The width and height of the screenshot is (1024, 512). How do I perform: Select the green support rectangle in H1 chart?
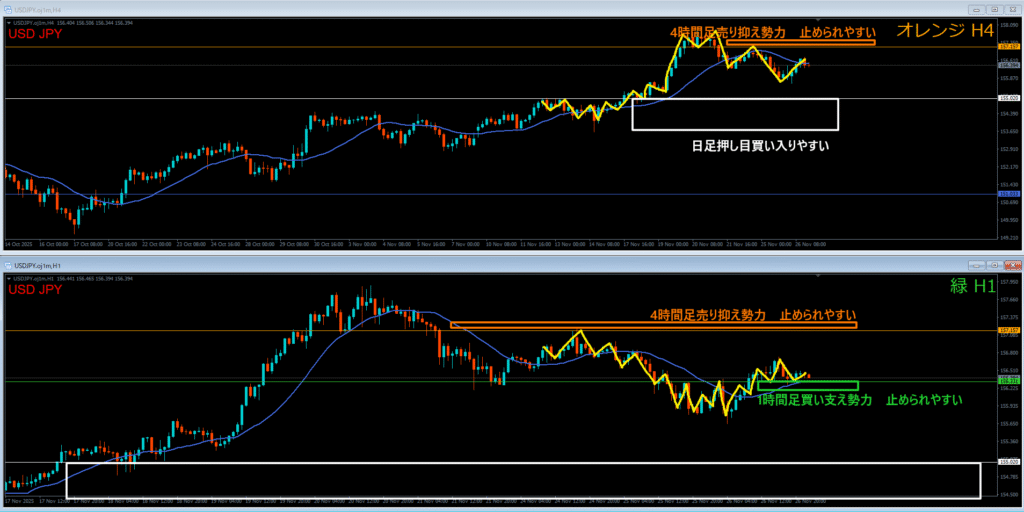(808, 385)
